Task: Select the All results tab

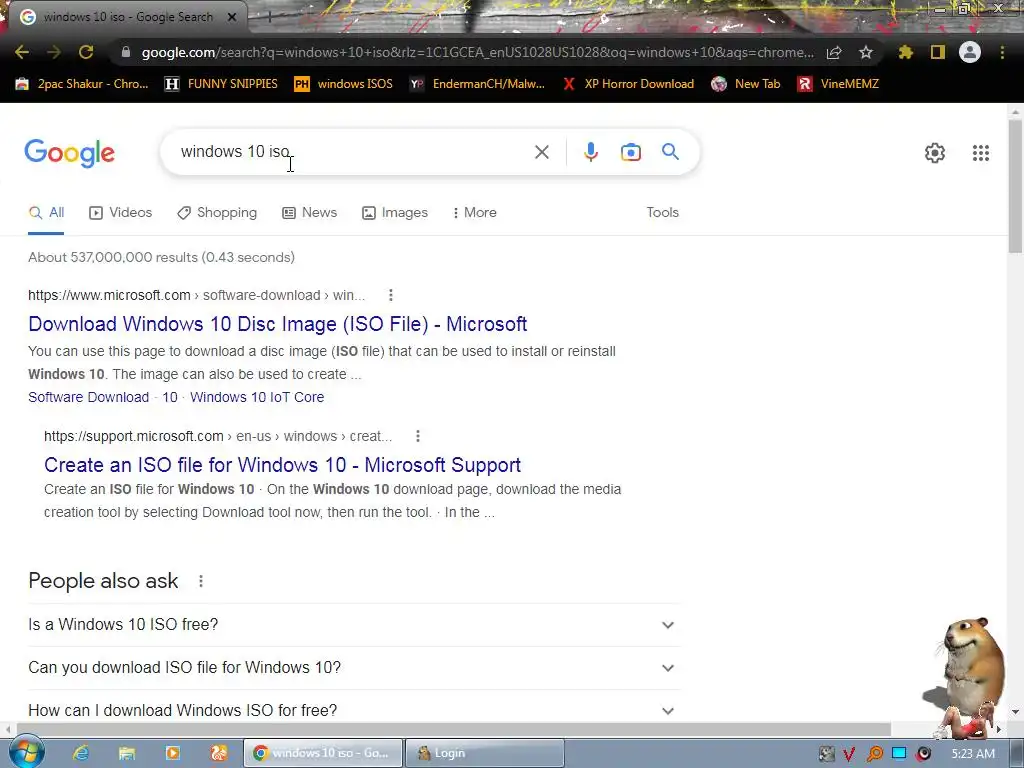Action: [x=46, y=212]
